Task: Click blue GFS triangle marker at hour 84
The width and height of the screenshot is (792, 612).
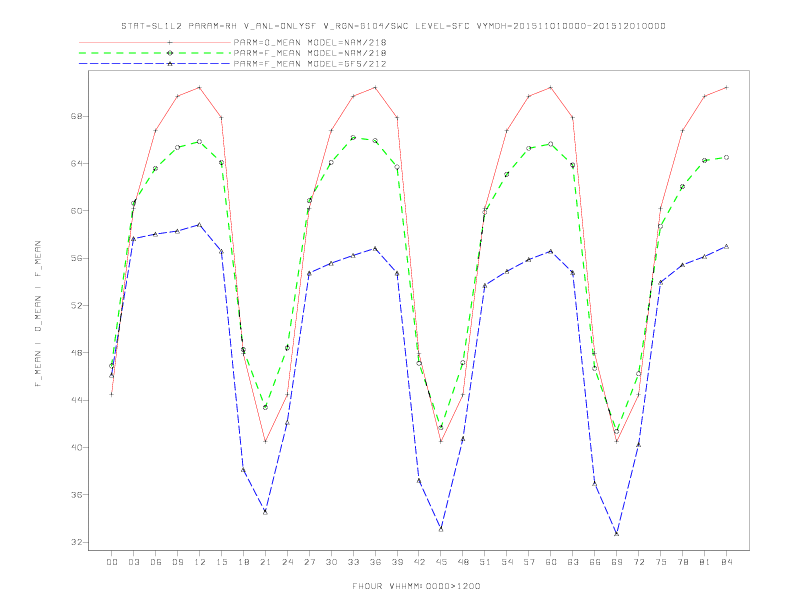Action: pos(726,246)
